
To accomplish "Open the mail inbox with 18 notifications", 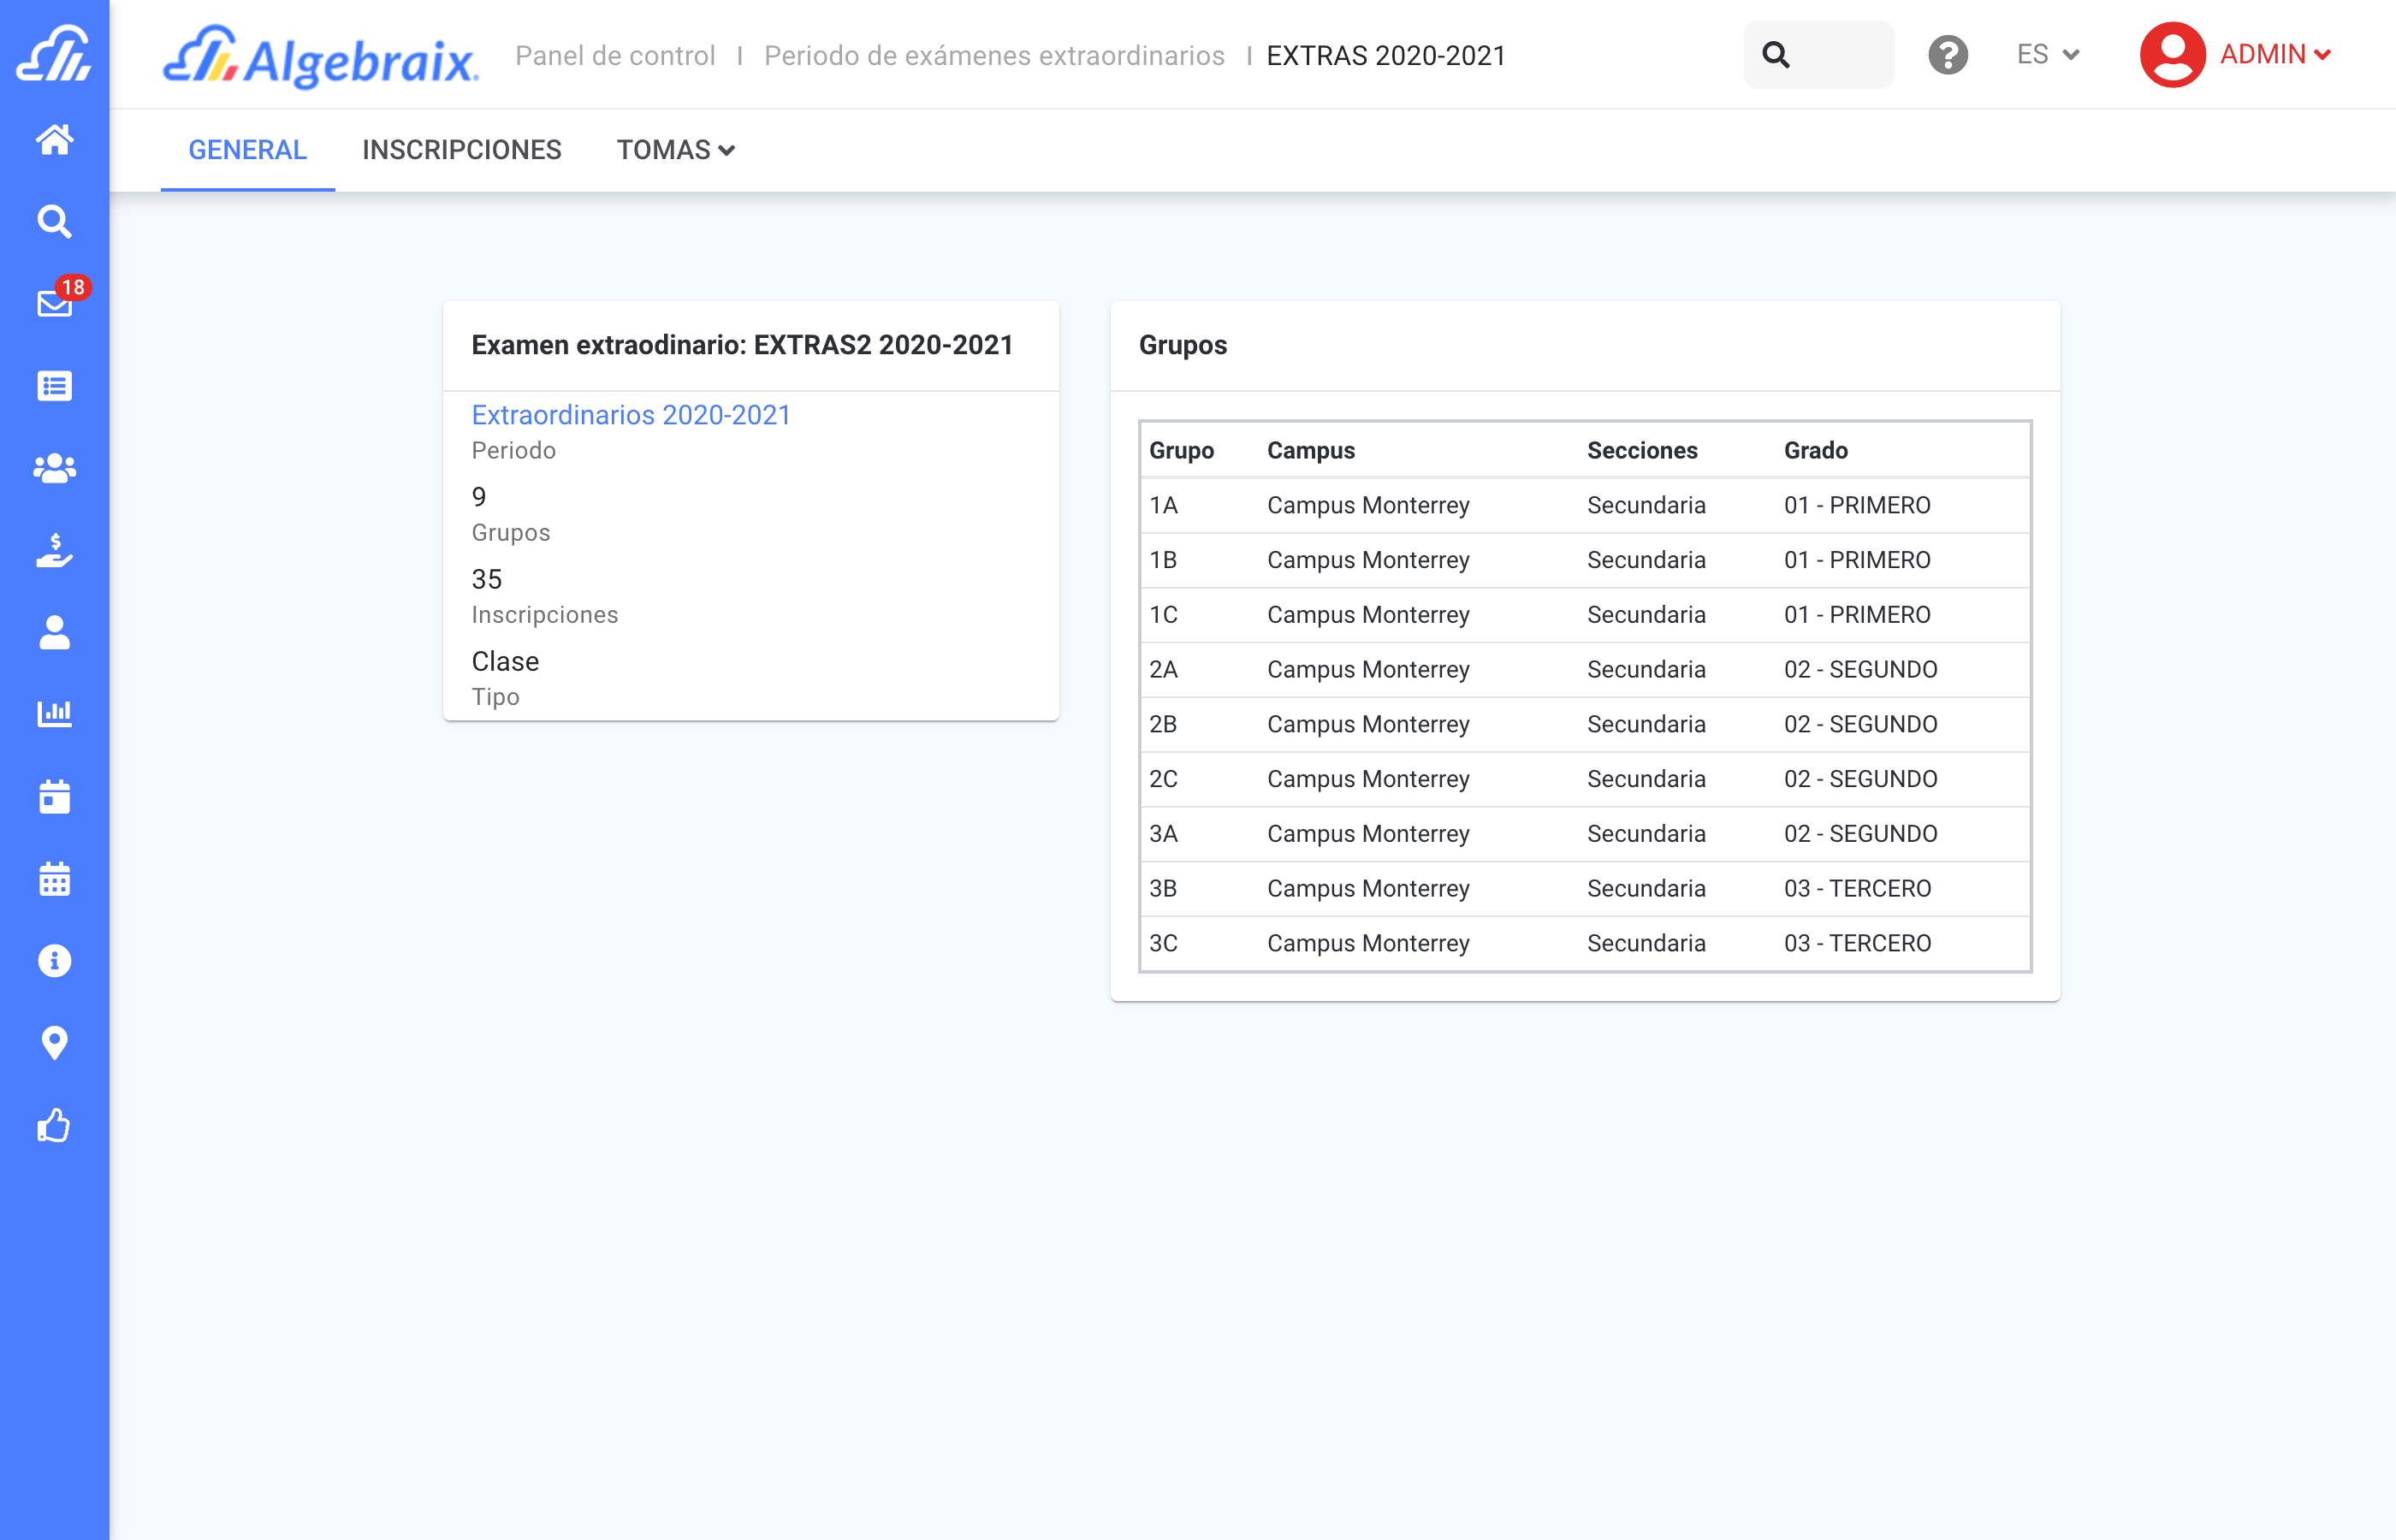I will (54, 303).
